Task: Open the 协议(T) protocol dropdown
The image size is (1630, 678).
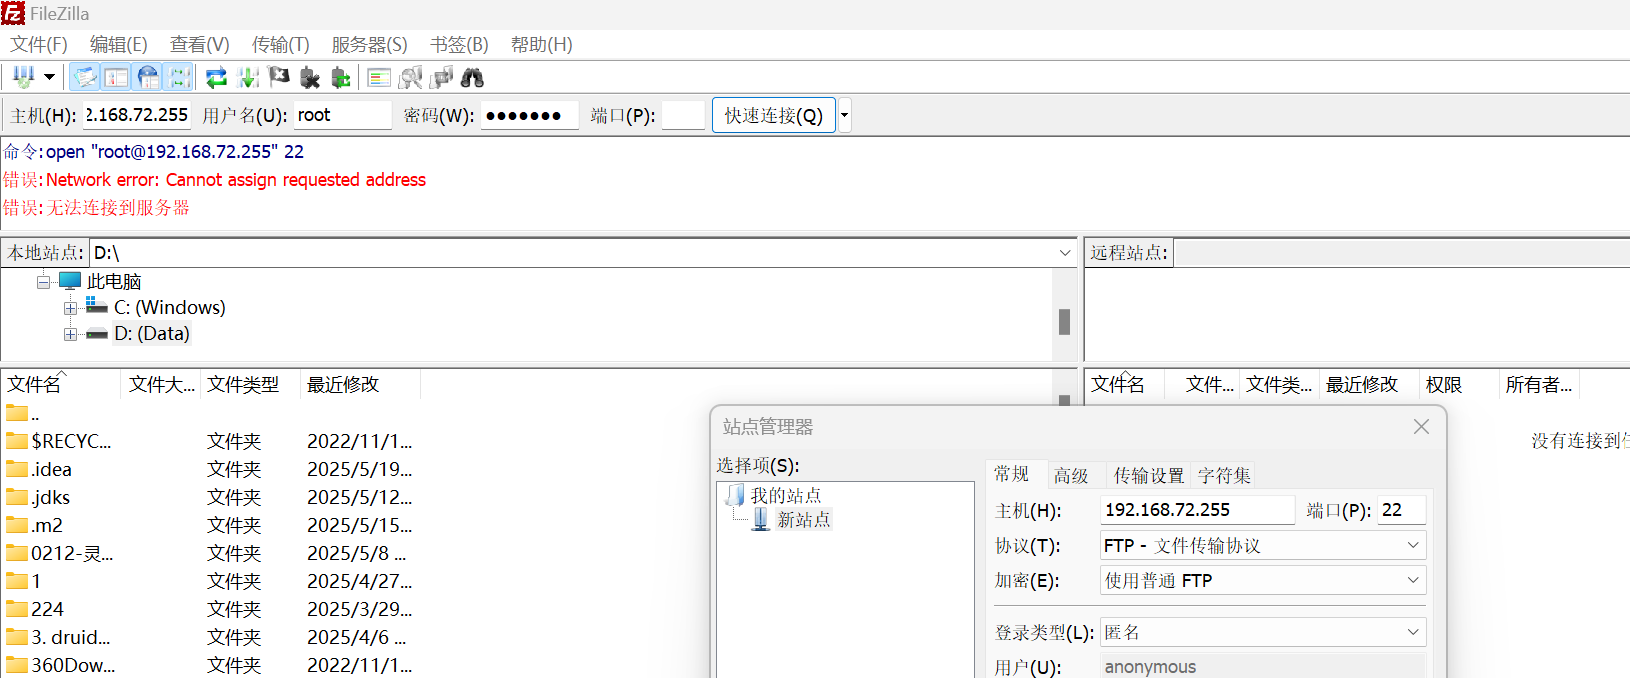Action: pos(1263,545)
